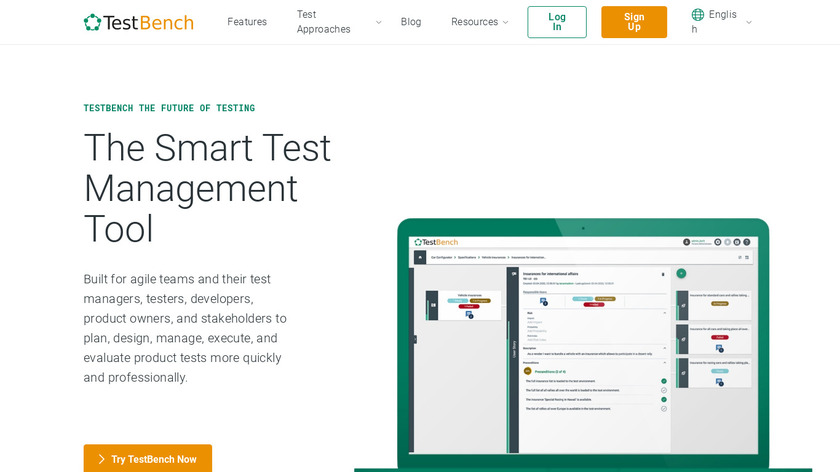Image resolution: width=840 pixels, height=472 pixels.
Task: Expand the Resources dropdown chevron
Action: [505, 23]
